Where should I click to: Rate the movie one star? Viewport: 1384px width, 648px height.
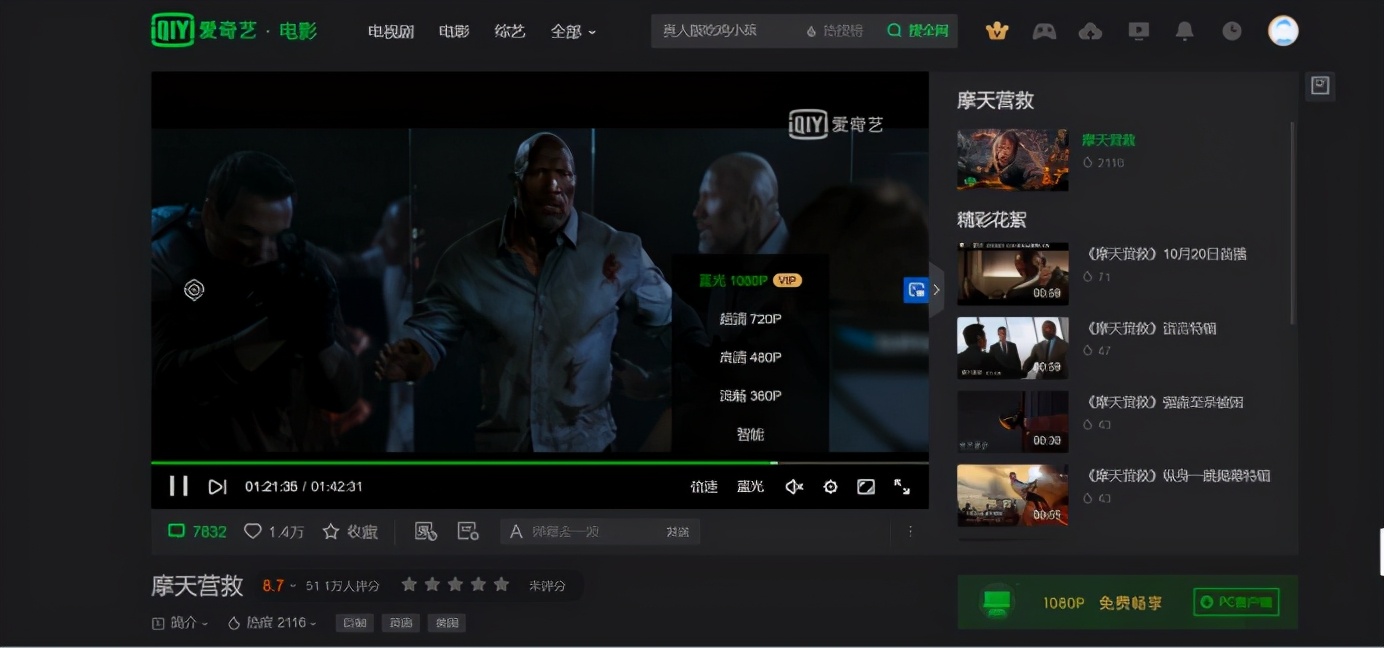point(409,584)
